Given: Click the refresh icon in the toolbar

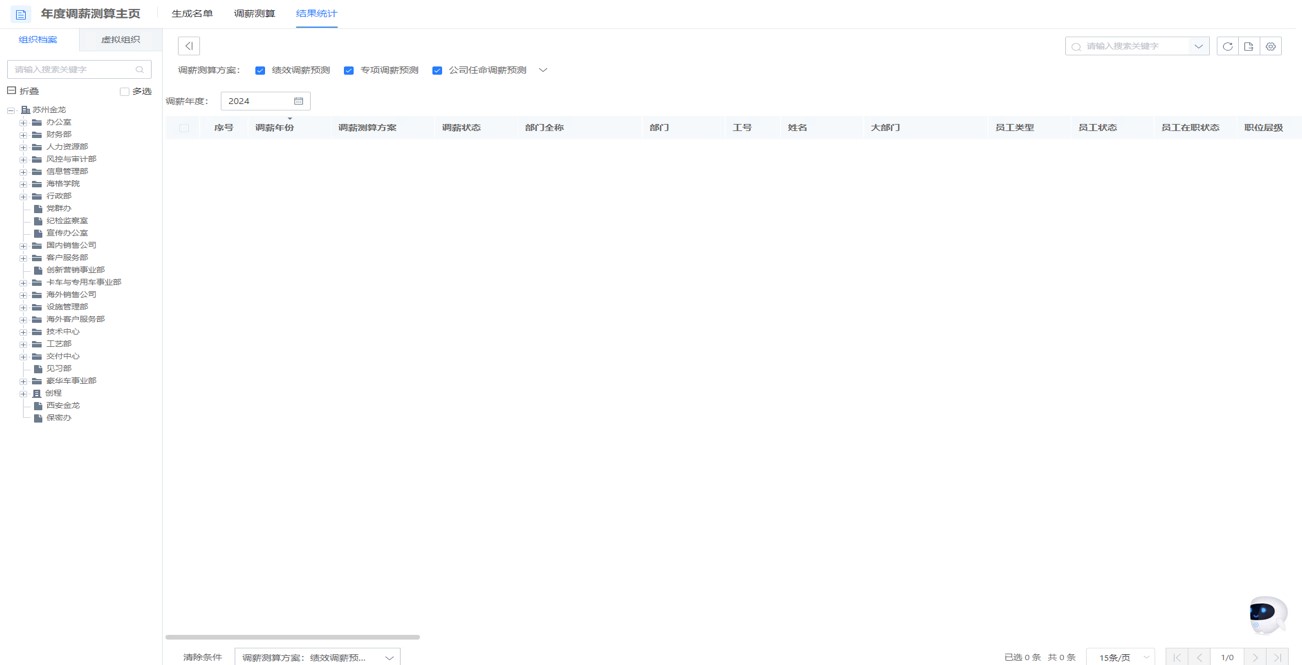Looking at the screenshot, I should pos(1227,46).
